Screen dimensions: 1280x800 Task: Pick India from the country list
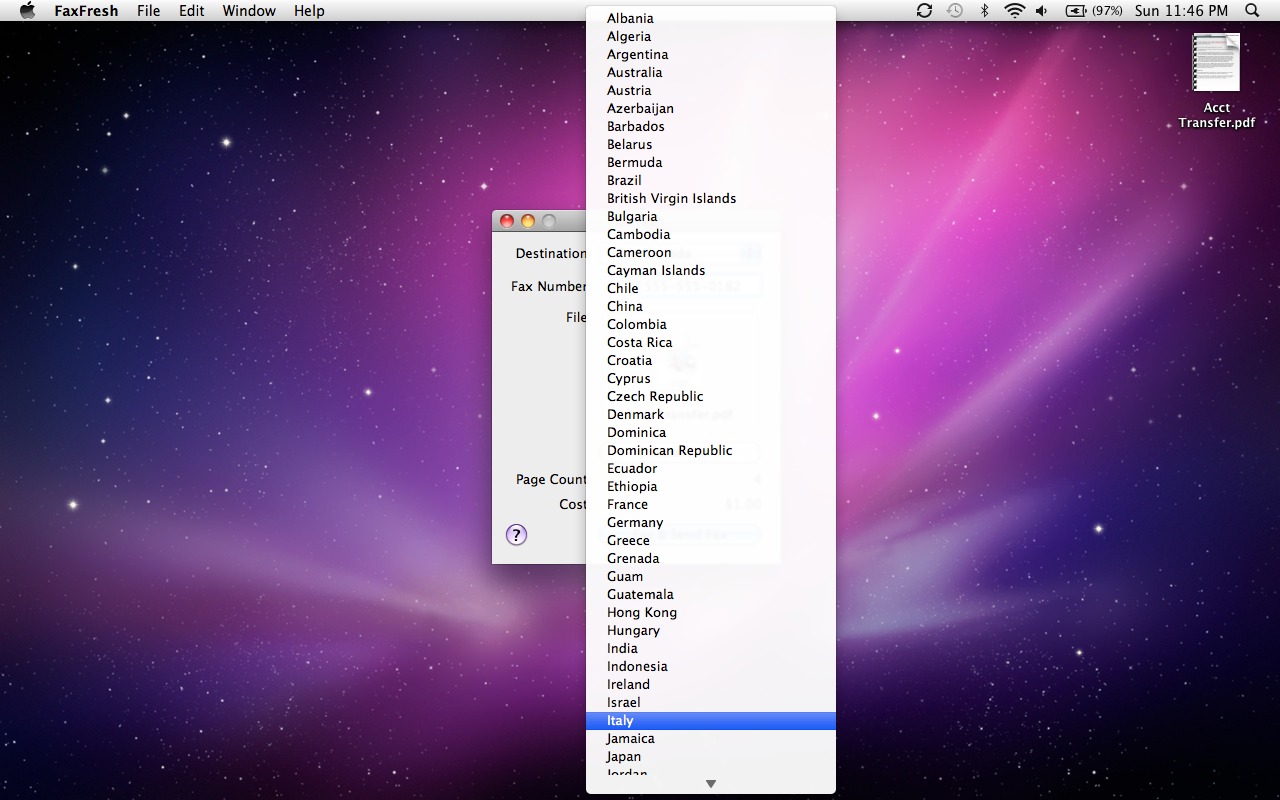click(x=711, y=648)
